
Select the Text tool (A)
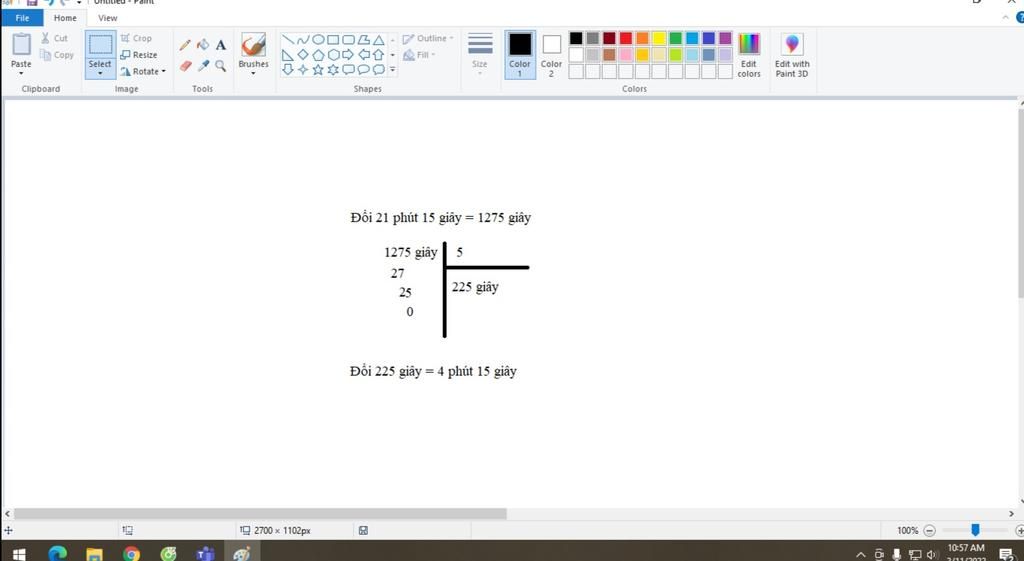tap(221, 44)
